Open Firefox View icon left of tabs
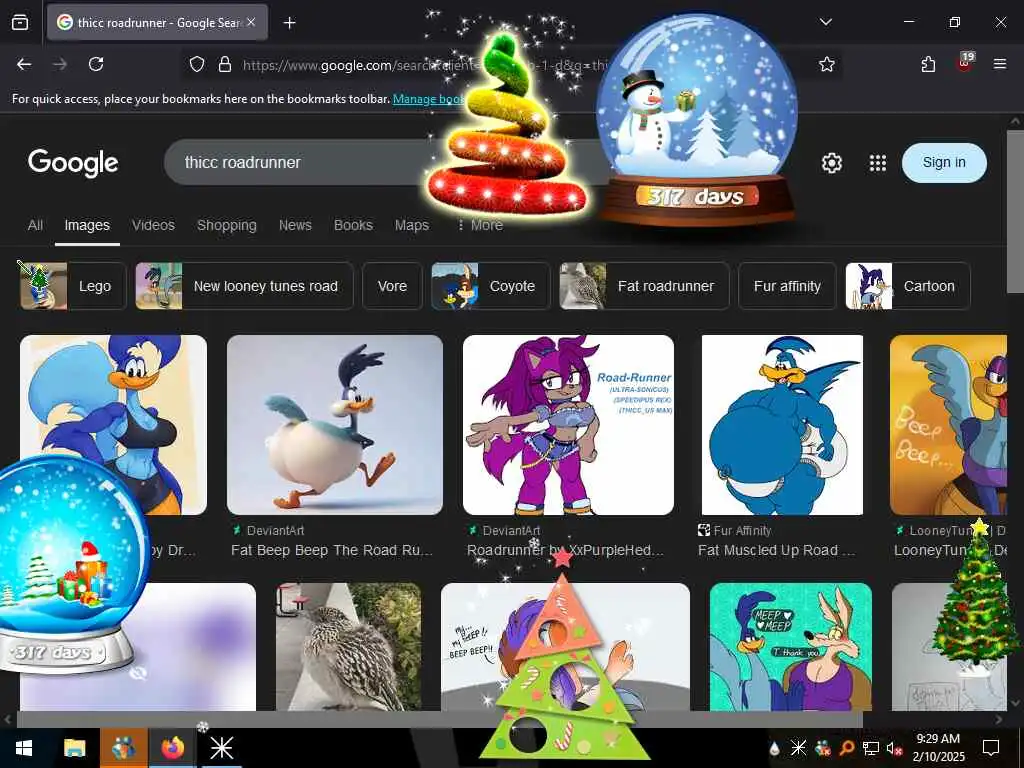Image resolution: width=1024 pixels, height=768 pixels. tap(20, 22)
